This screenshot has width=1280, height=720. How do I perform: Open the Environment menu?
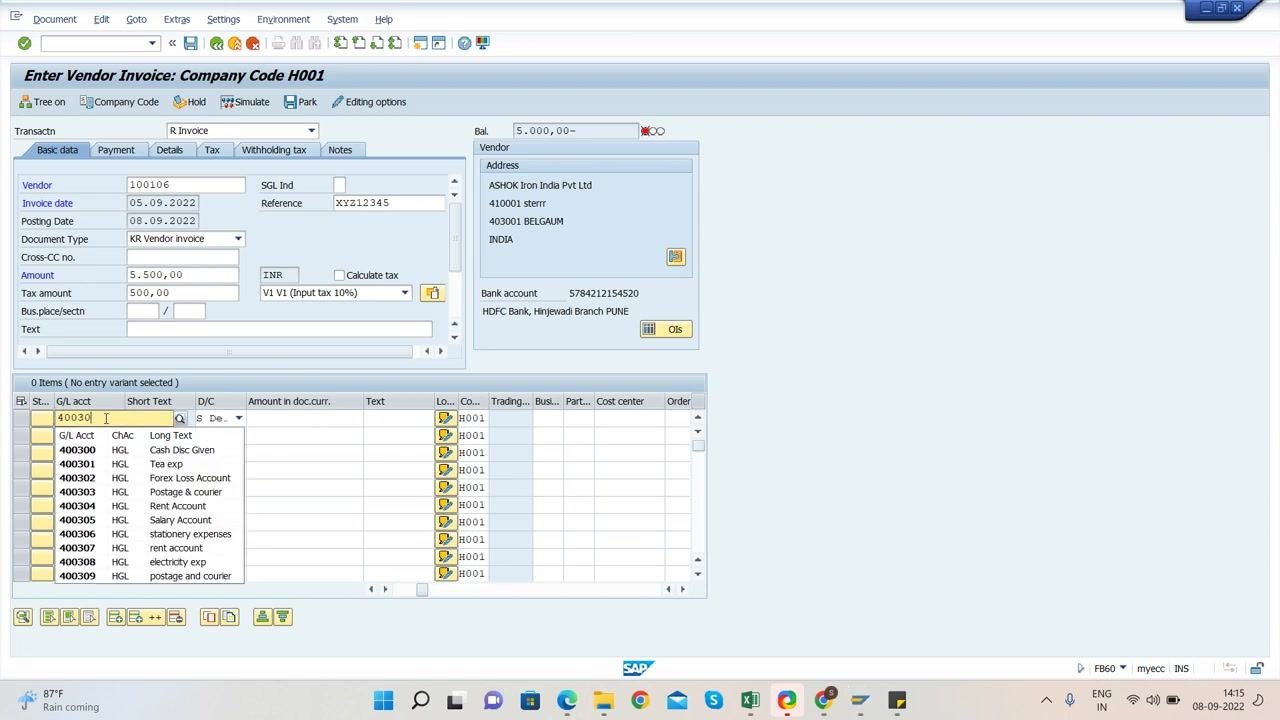point(283,19)
